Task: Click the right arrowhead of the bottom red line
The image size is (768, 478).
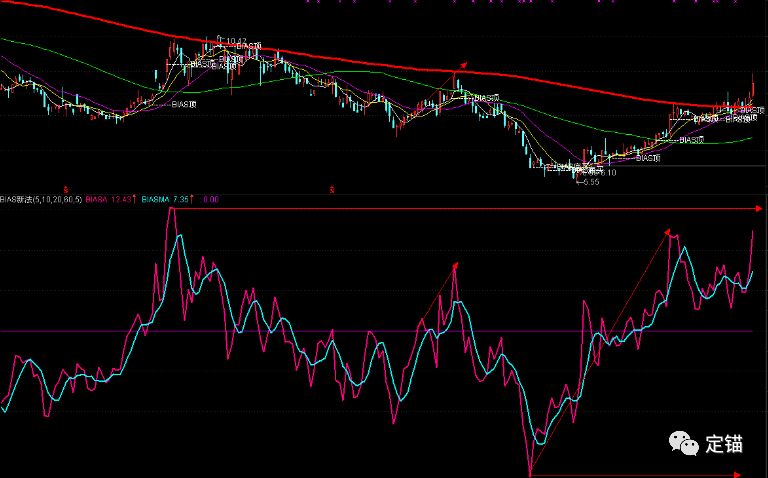Action: point(738,475)
